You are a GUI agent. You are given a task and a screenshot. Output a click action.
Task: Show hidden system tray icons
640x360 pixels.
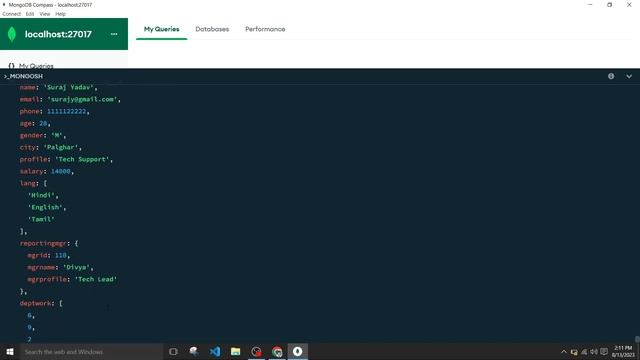[x=564, y=352]
